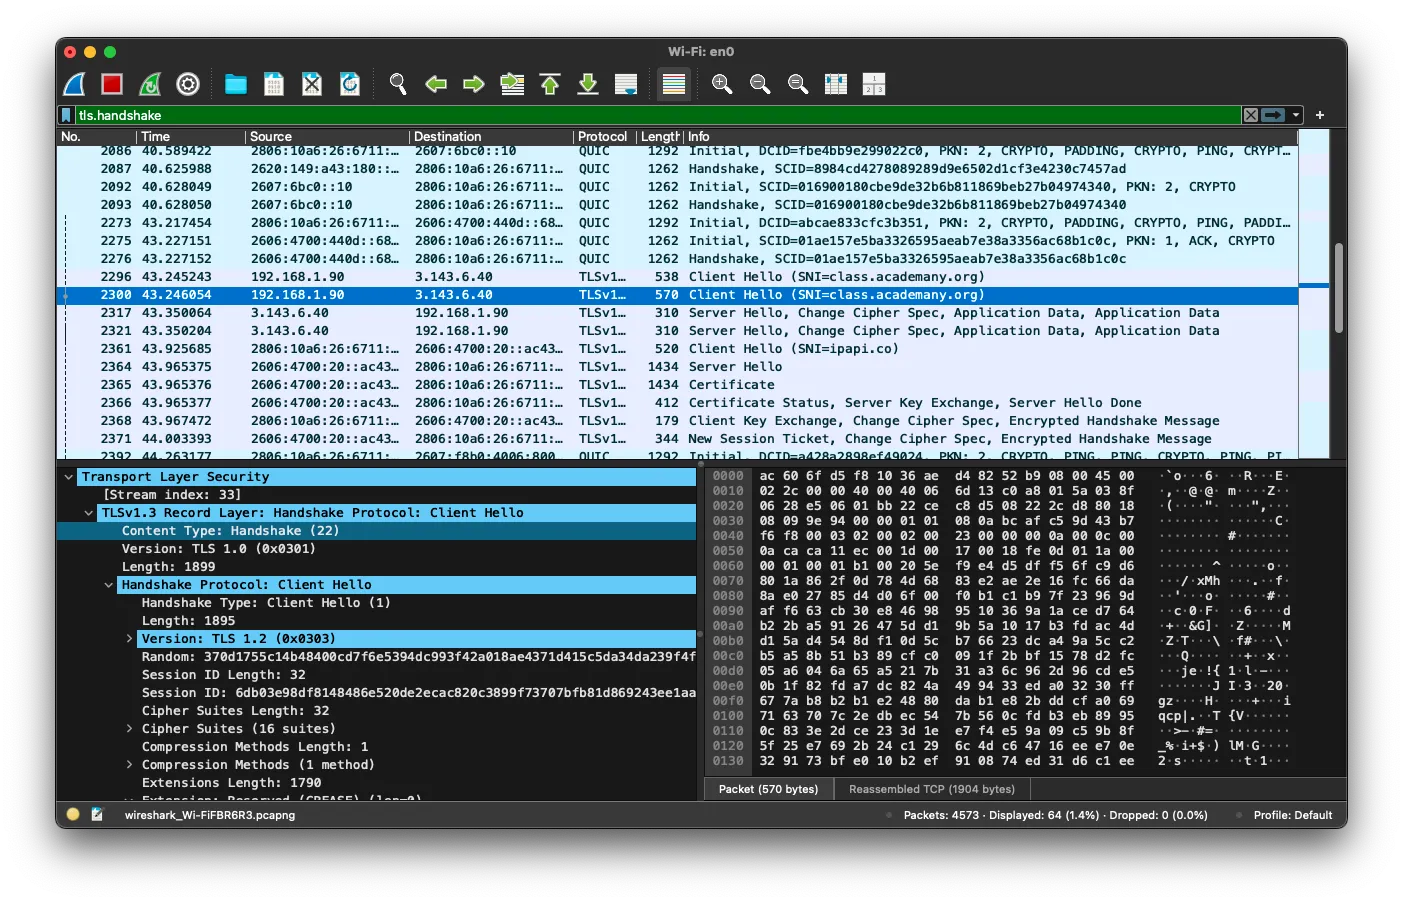This screenshot has width=1403, height=902.
Task: Sort packets by Time column header
Action: (x=190, y=137)
